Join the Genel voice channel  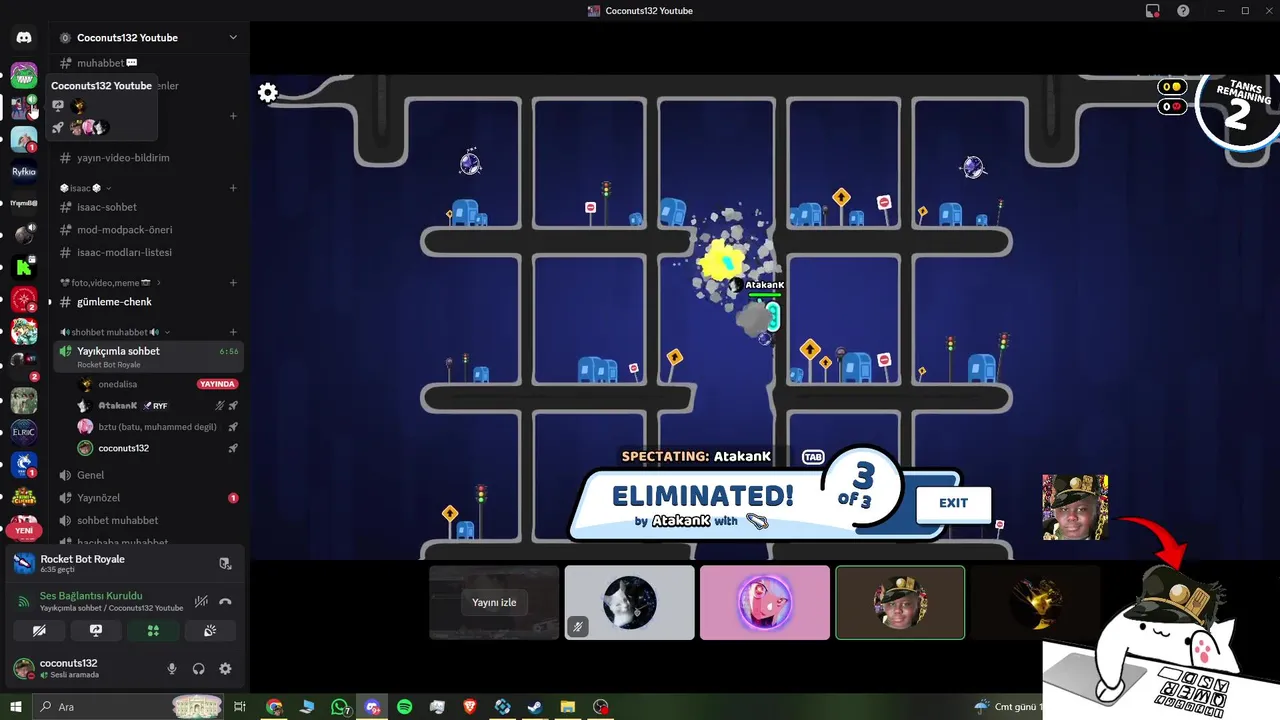[148, 475]
